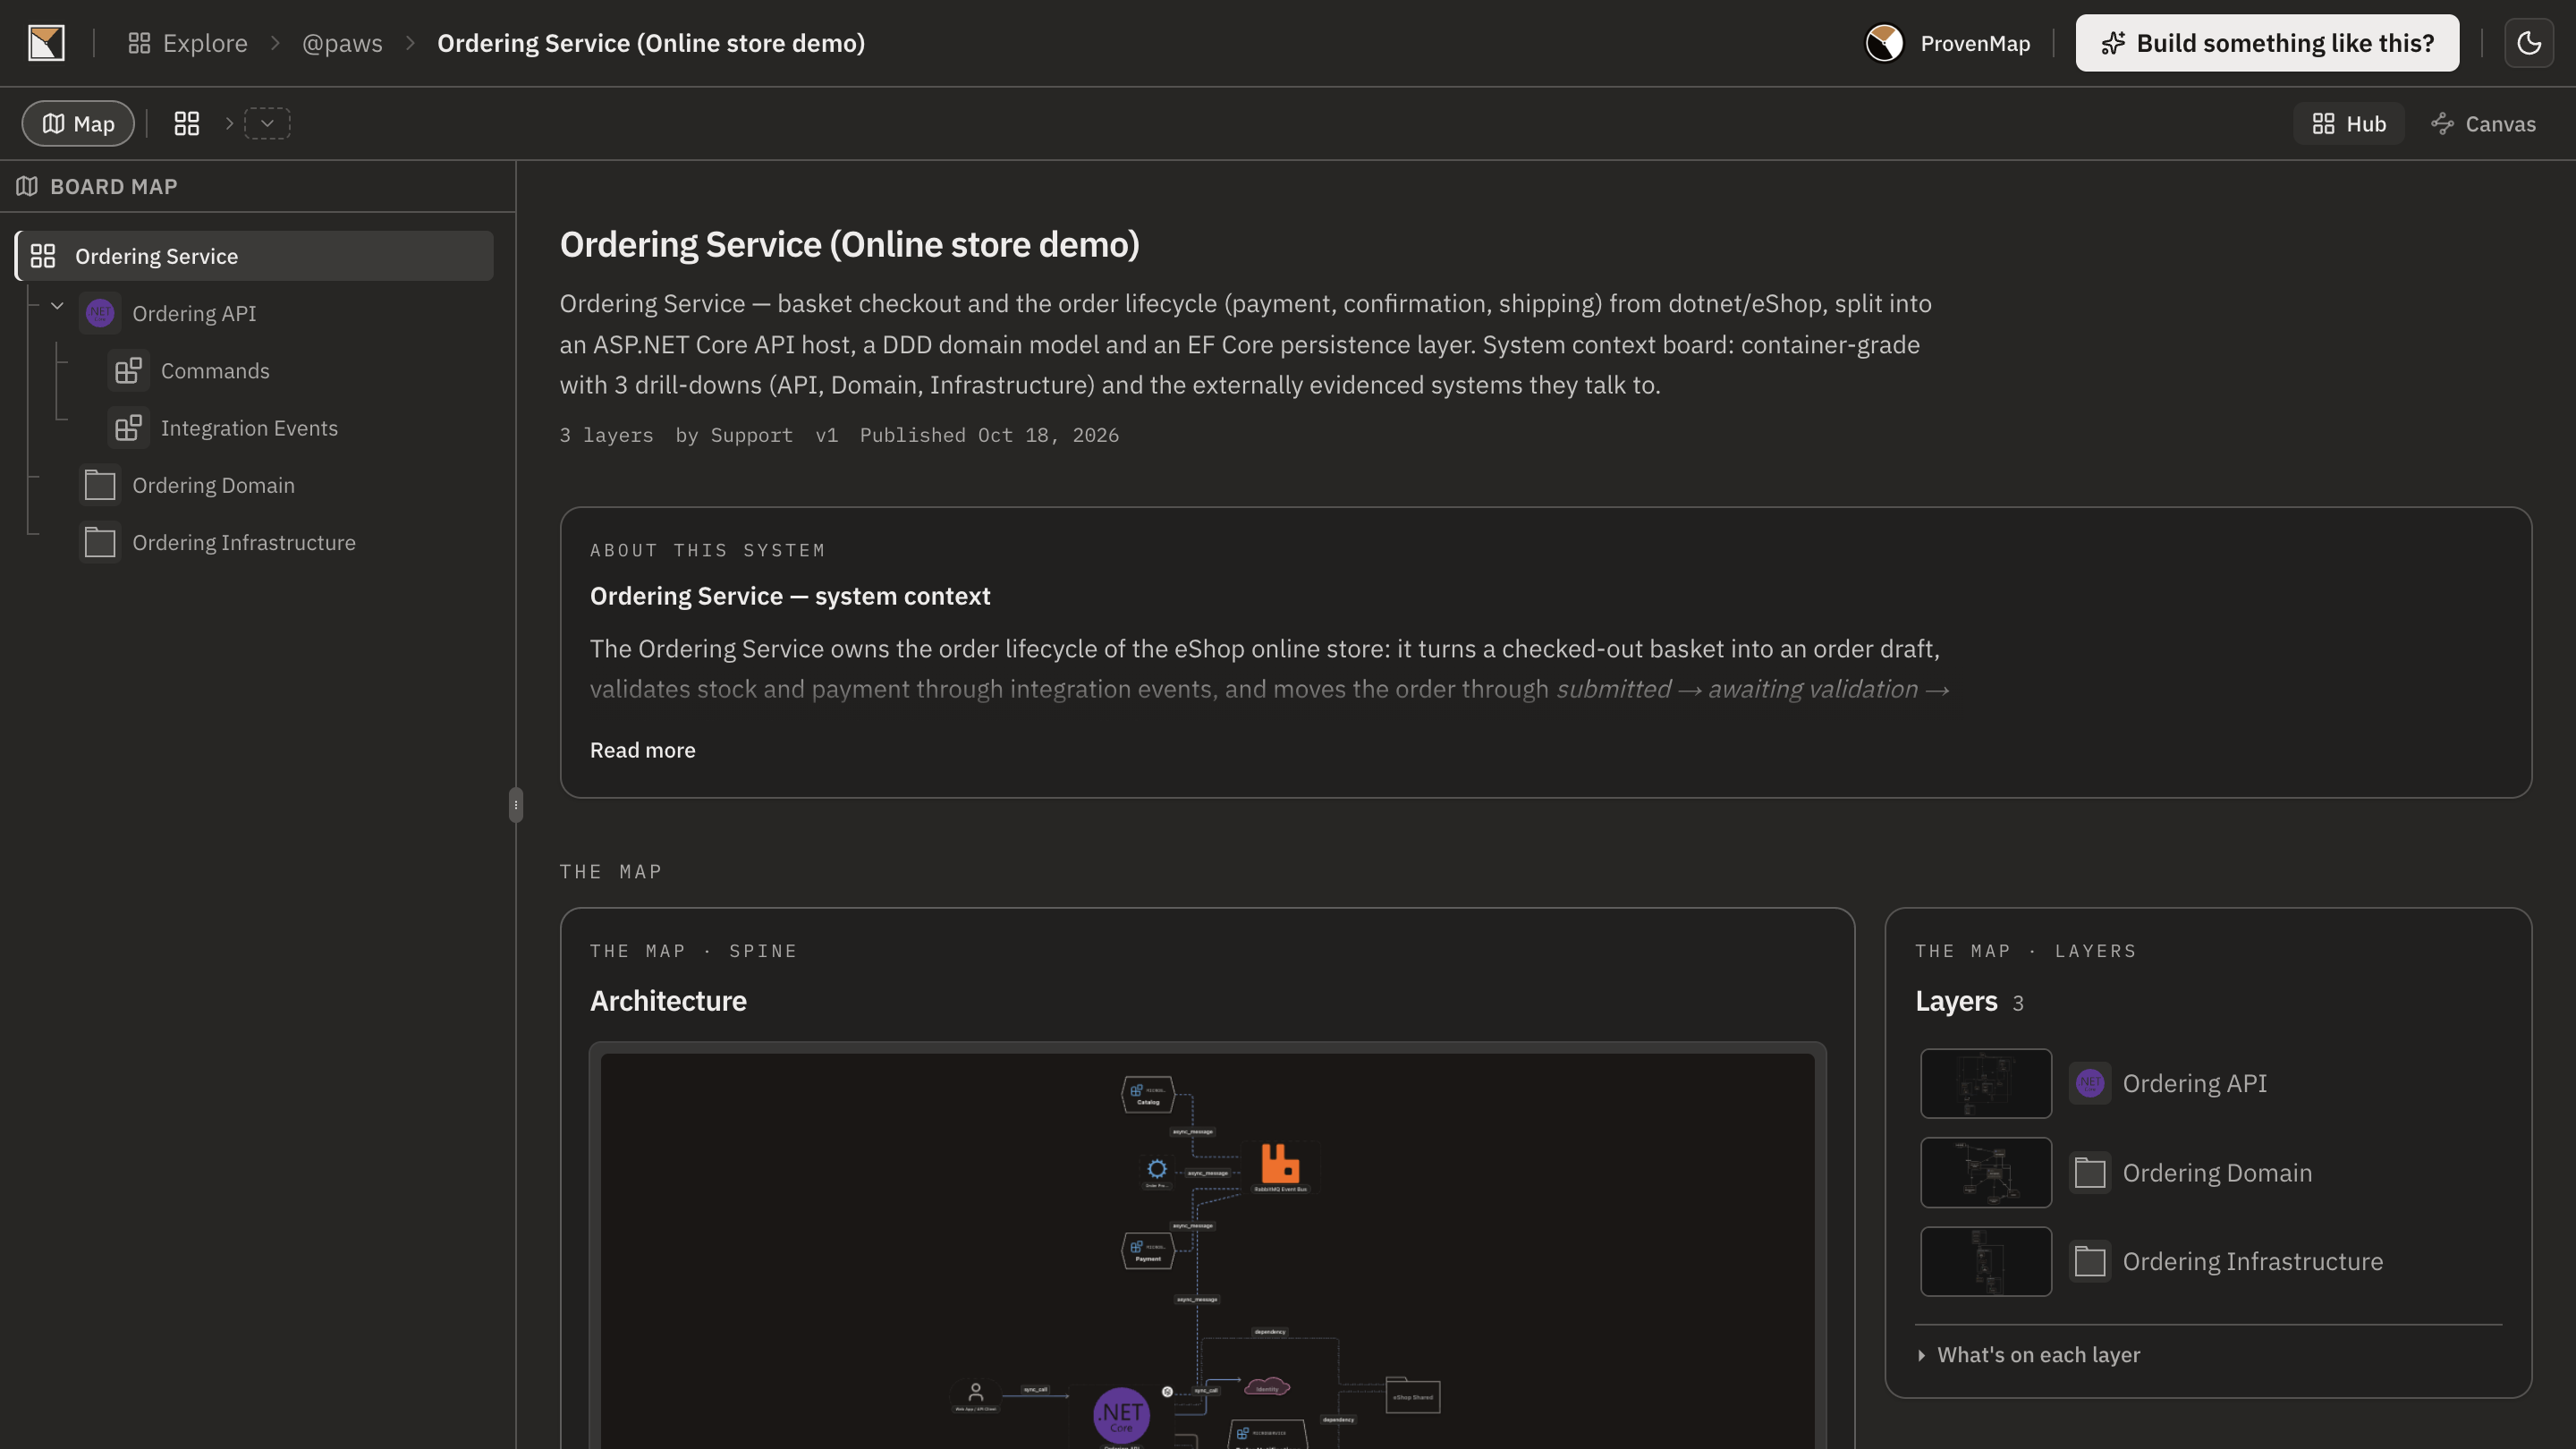
Task: Click .NET icon next to Ordering API layer
Action: click(2090, 1083)
